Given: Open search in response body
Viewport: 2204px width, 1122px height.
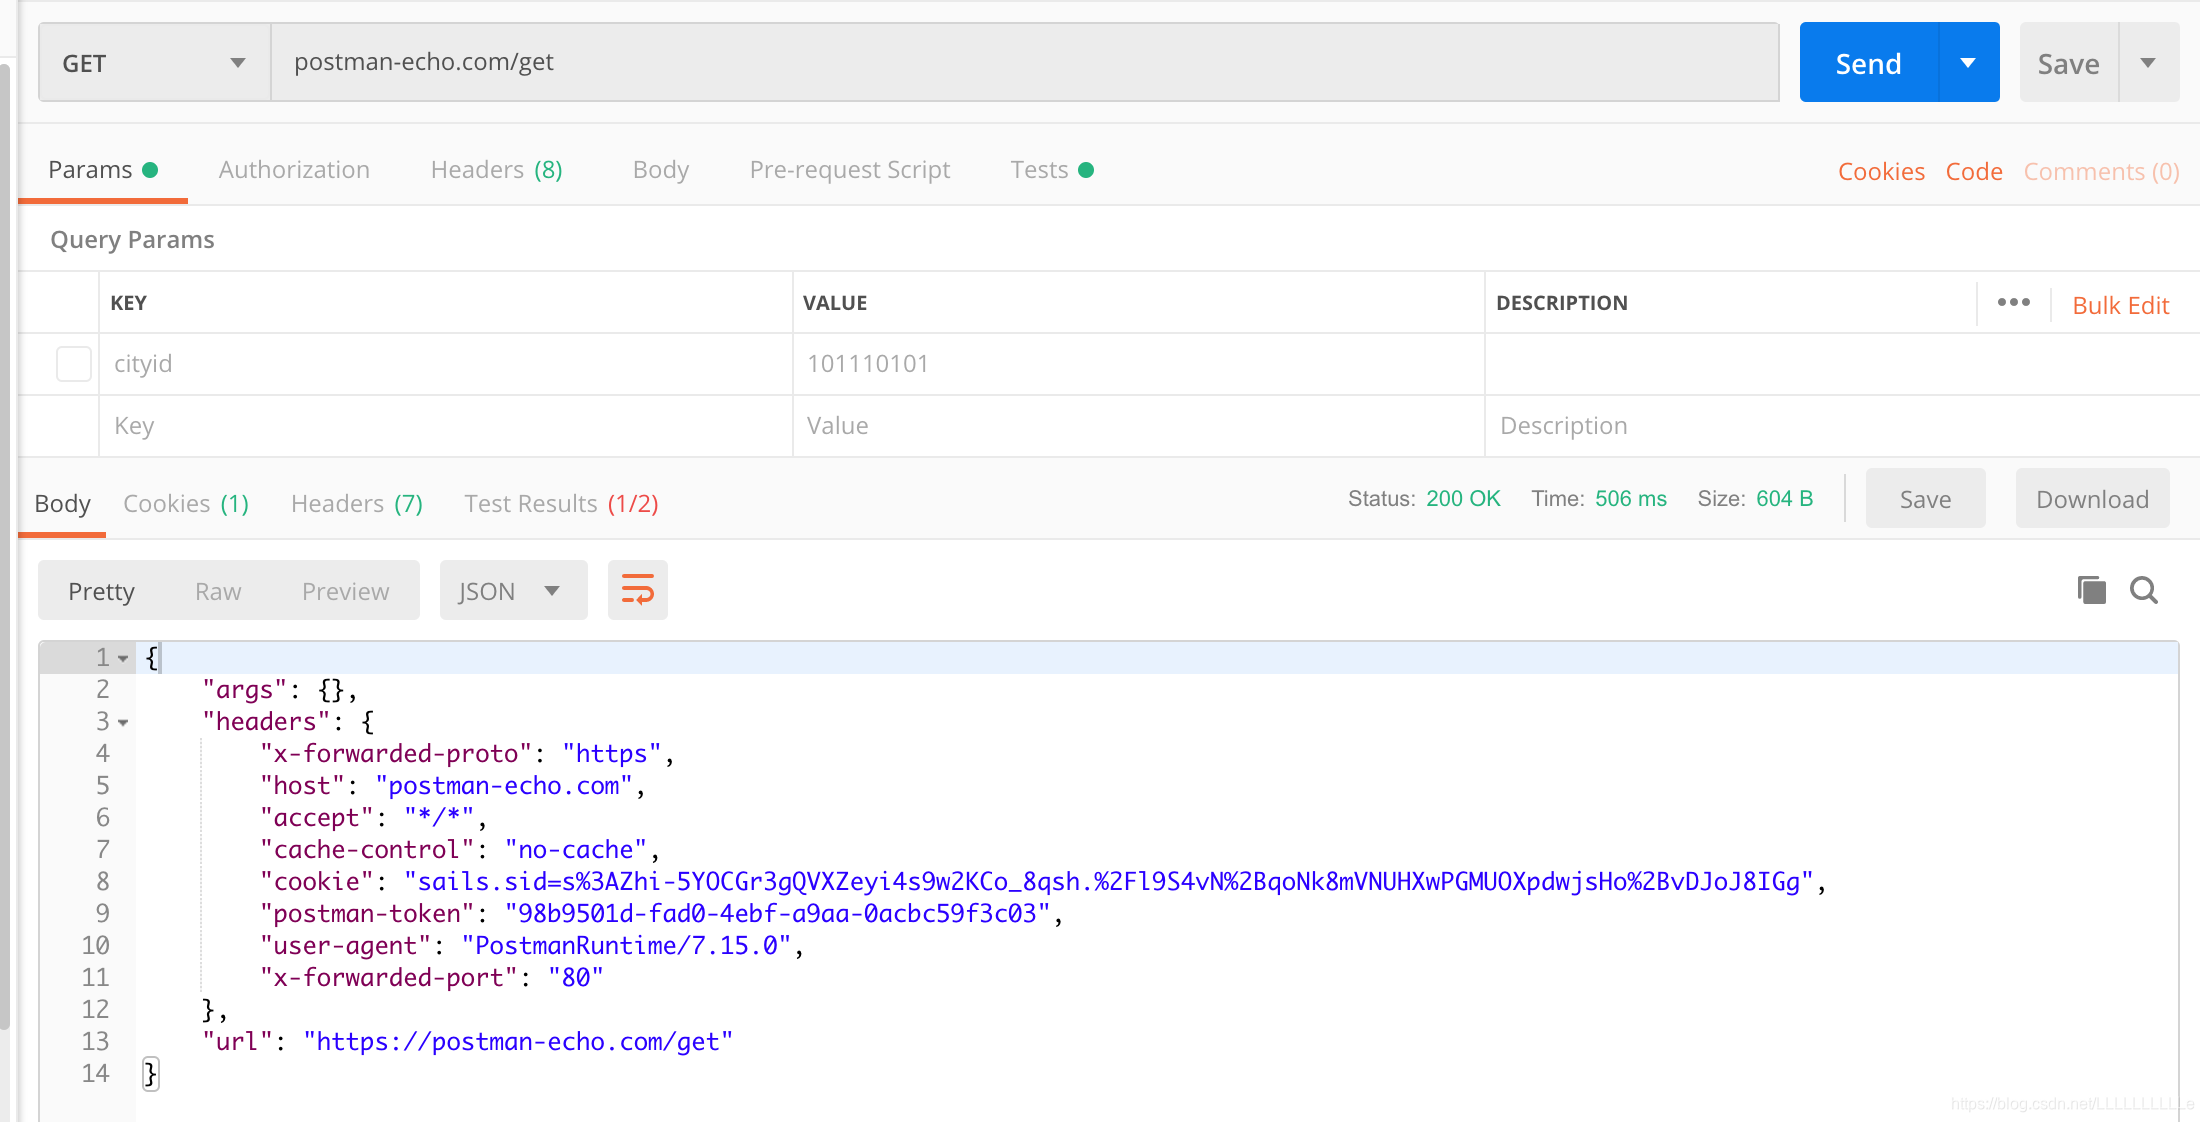Looking at the screenshot, I should pos(2144,590).
